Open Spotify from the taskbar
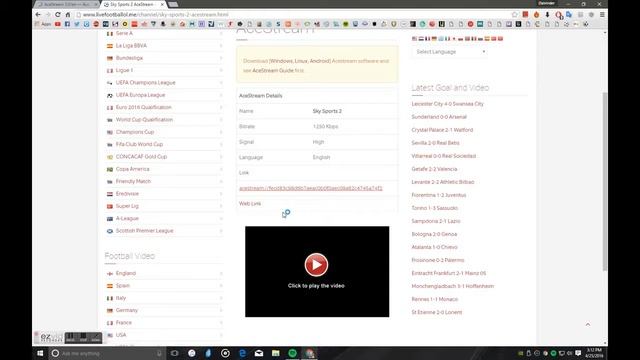The height and width of the screenshot is (360, 640). (x=292, y=353)
